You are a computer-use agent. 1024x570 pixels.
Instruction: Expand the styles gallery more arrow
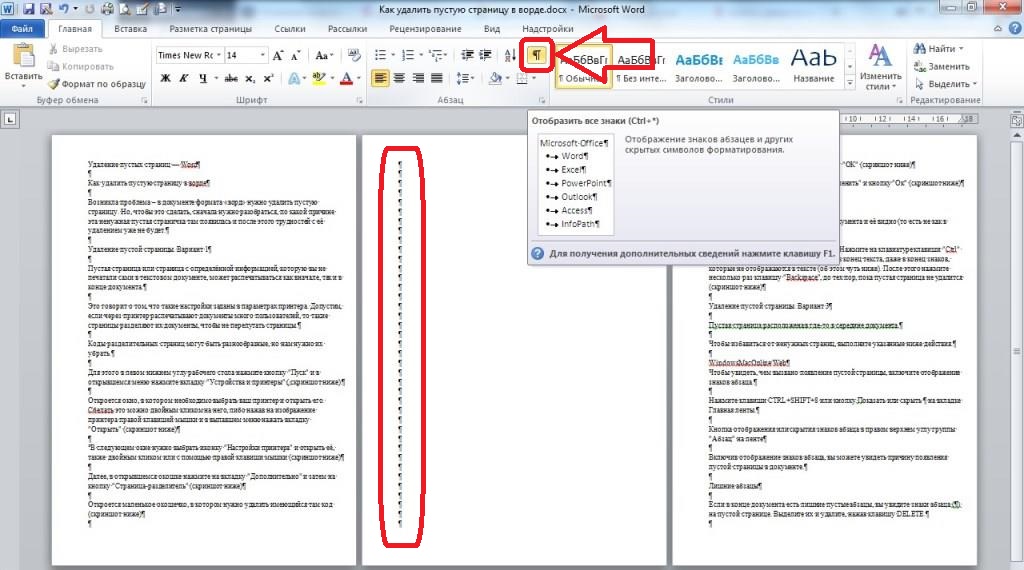click(x=850, y=83)
